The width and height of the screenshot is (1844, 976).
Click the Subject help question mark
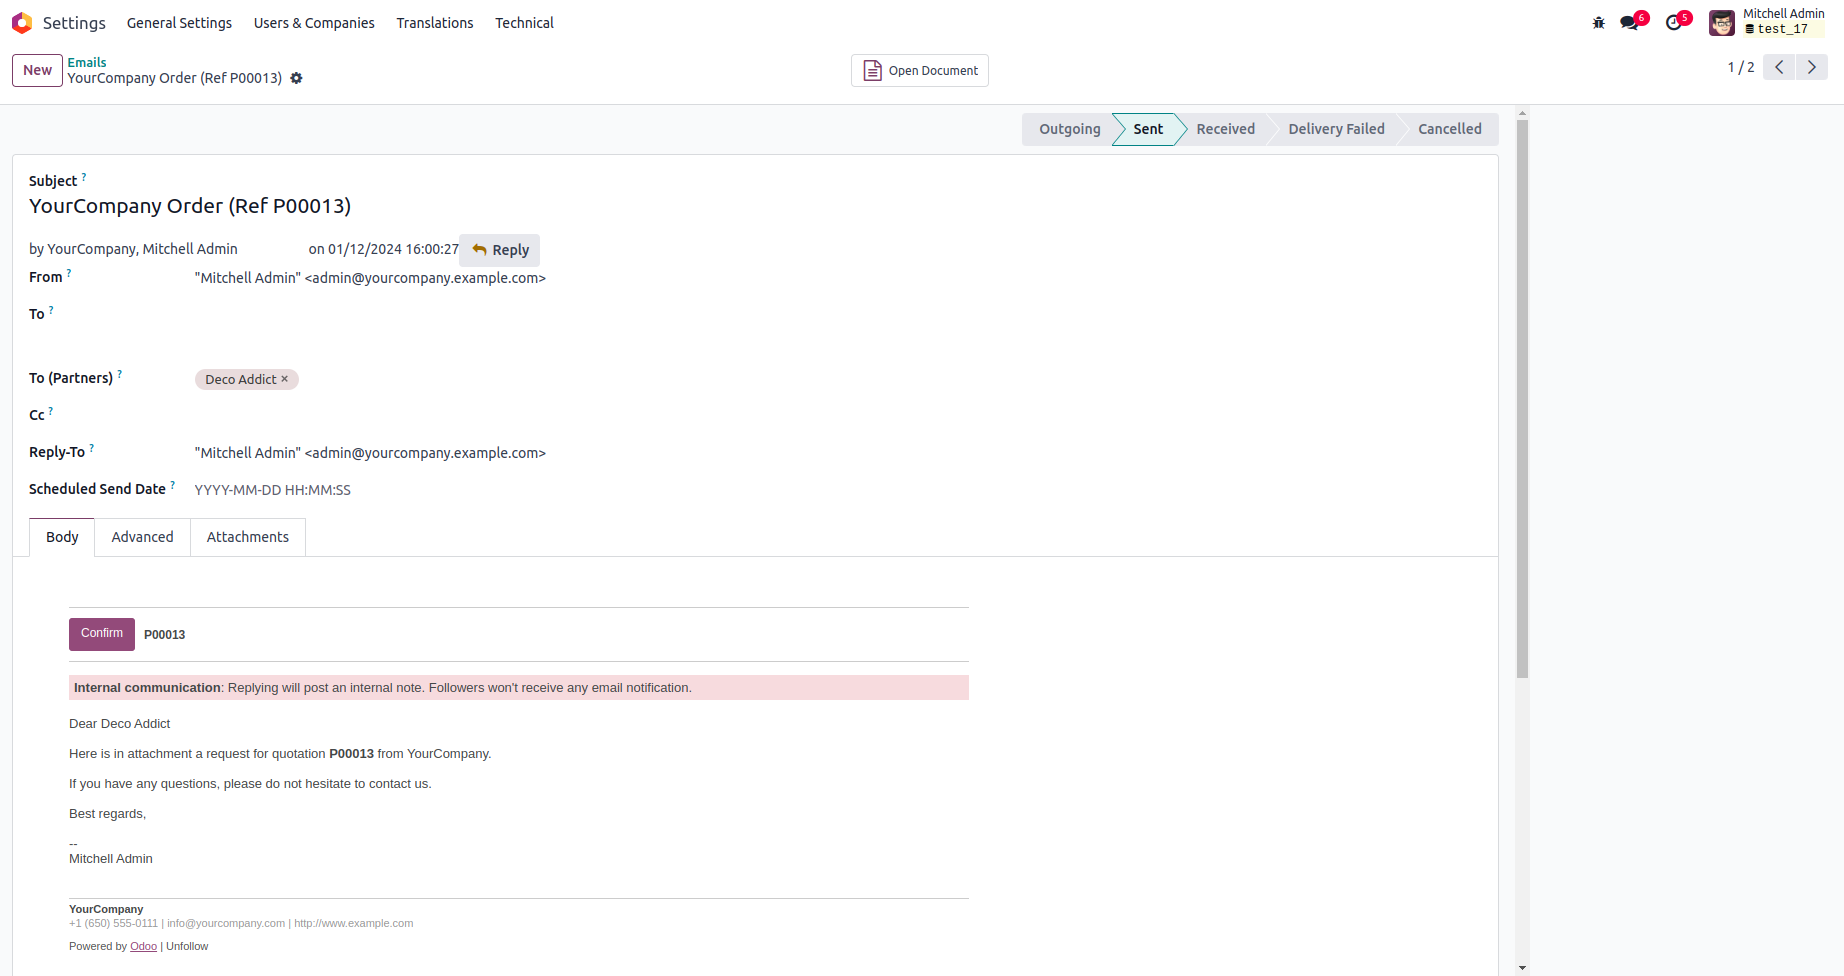84,177
